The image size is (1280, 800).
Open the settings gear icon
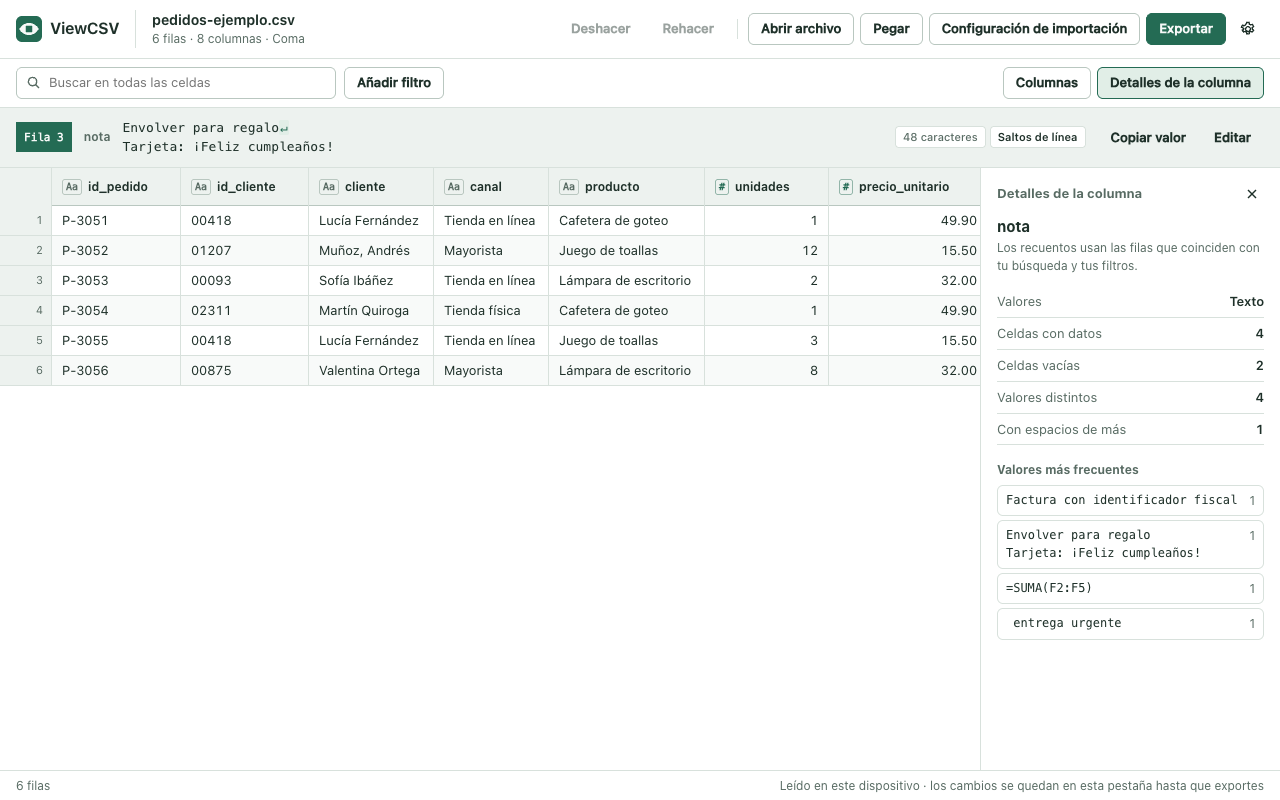click(1247, 29)
